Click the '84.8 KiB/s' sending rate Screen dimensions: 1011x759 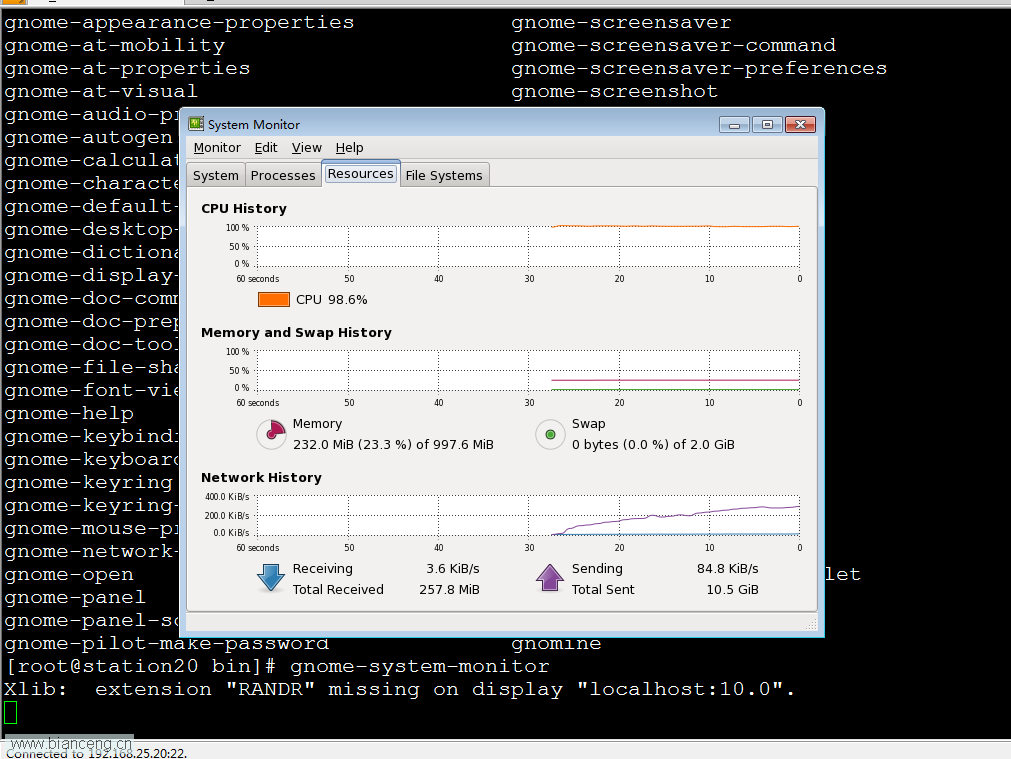727,569
